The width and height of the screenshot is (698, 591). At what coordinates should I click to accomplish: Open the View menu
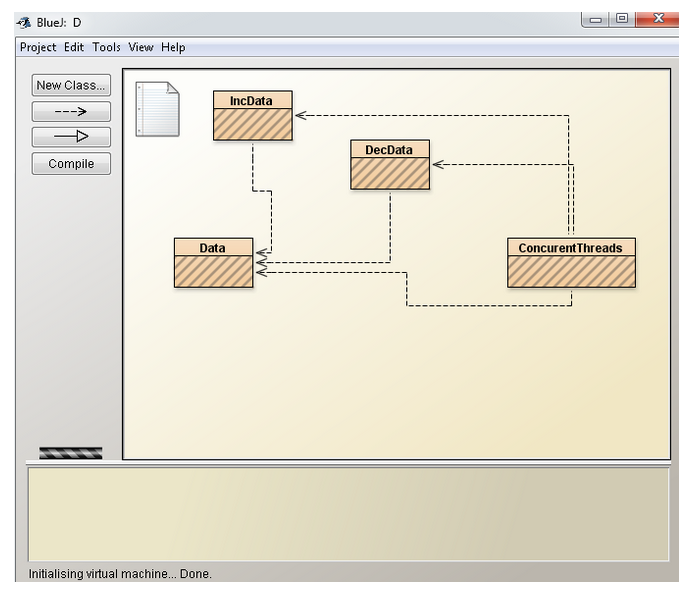click(141, 47)
